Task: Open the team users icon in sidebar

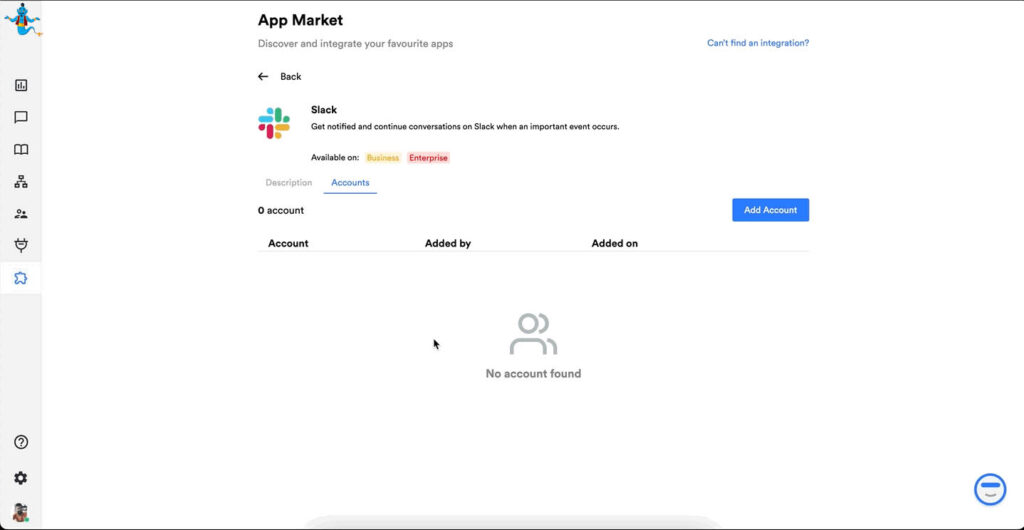Action: click(21, 214)
